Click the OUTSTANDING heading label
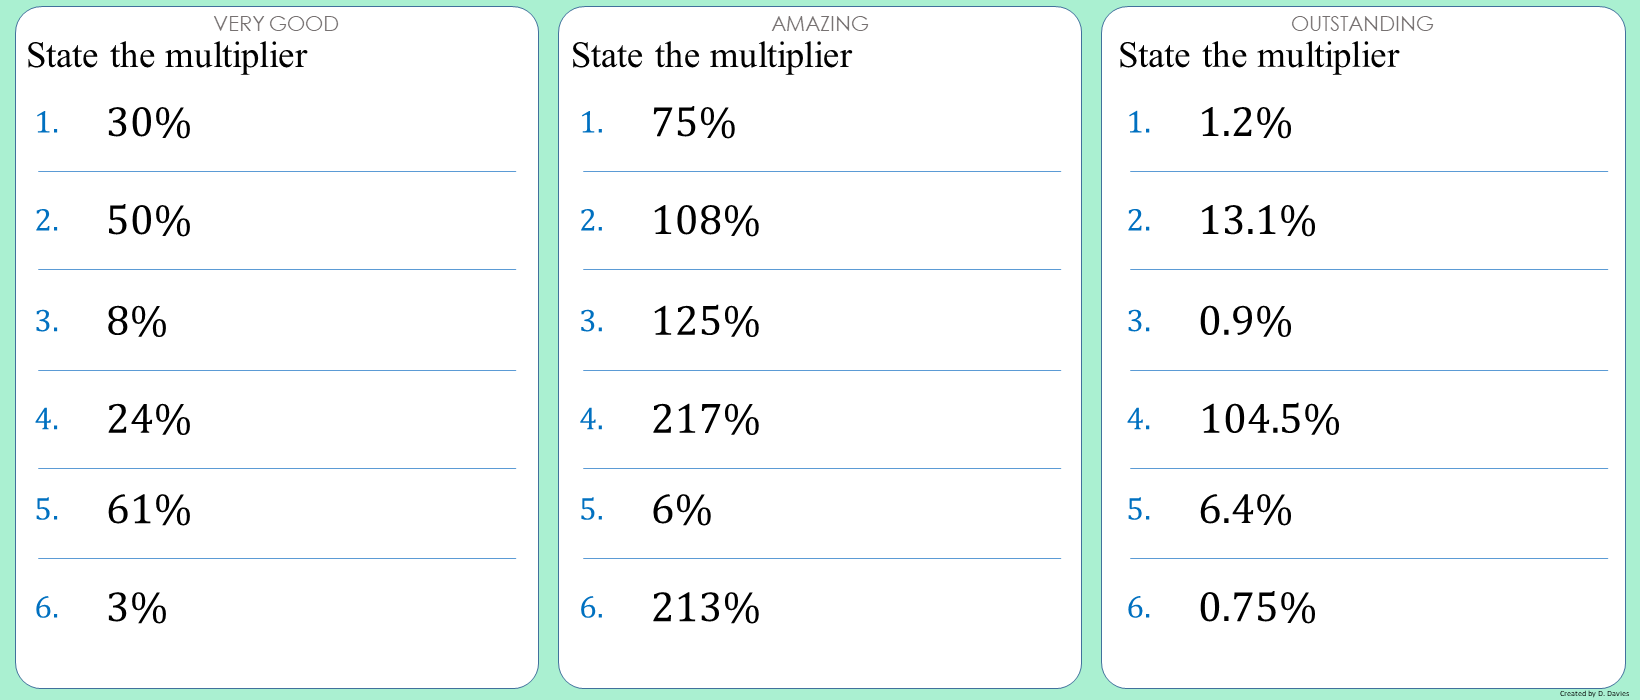 (1362, 24)
